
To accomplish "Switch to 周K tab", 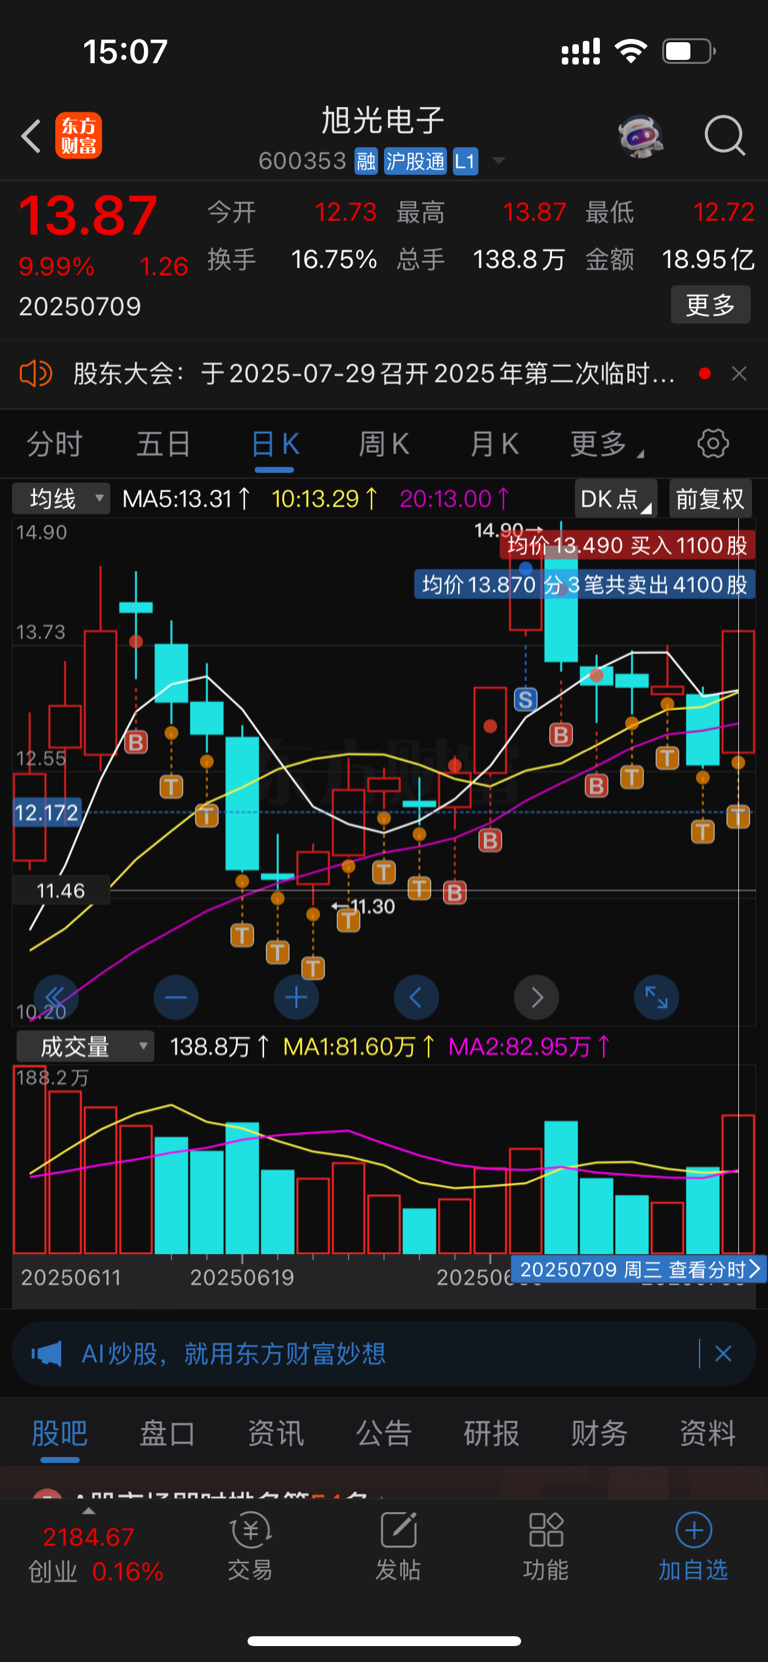I will point(383,443).
